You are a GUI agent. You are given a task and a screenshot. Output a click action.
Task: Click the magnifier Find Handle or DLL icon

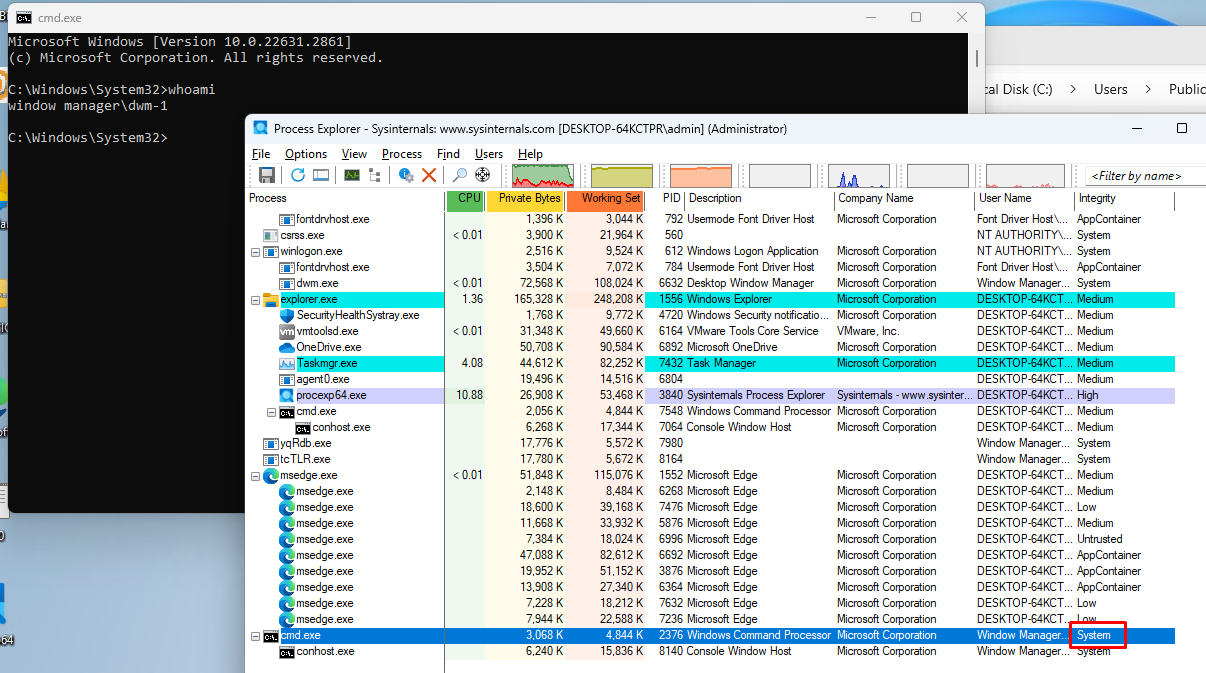(460, 175)
